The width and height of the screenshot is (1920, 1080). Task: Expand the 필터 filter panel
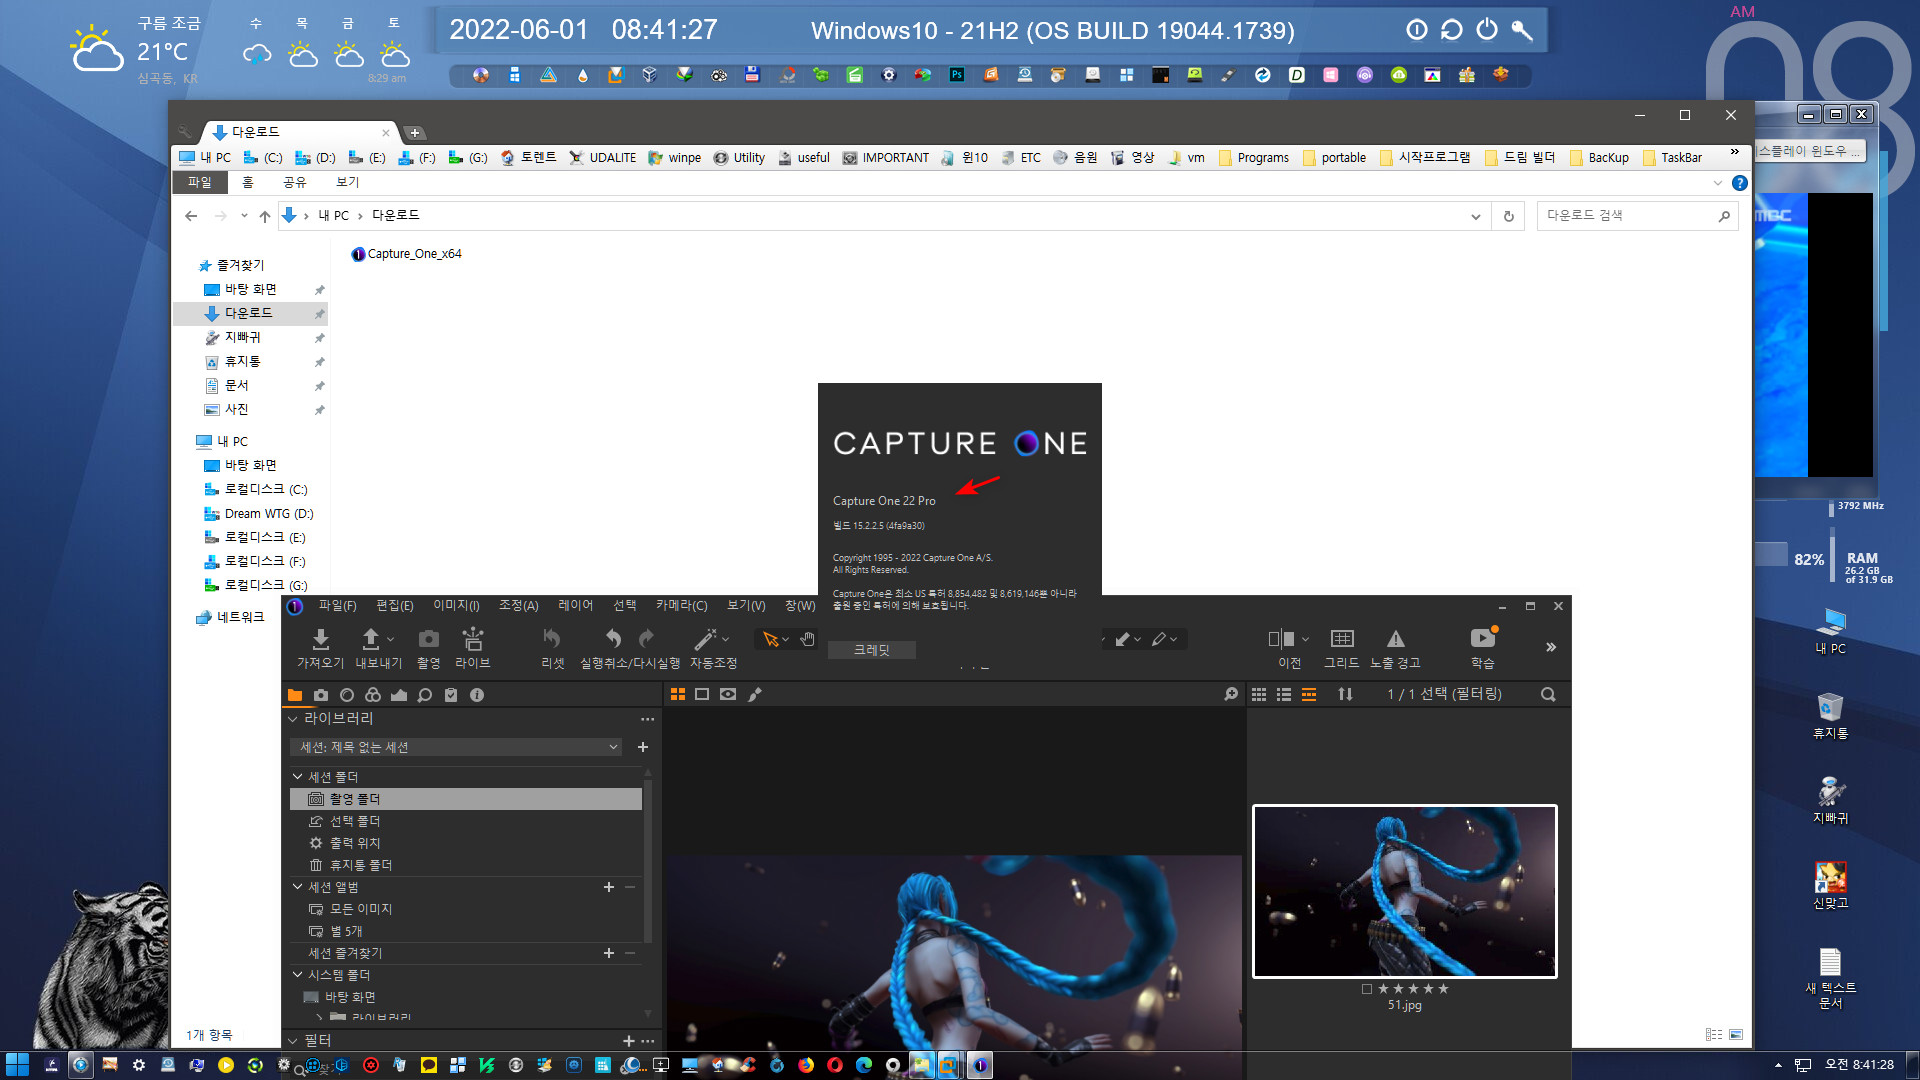(293, 1041)
